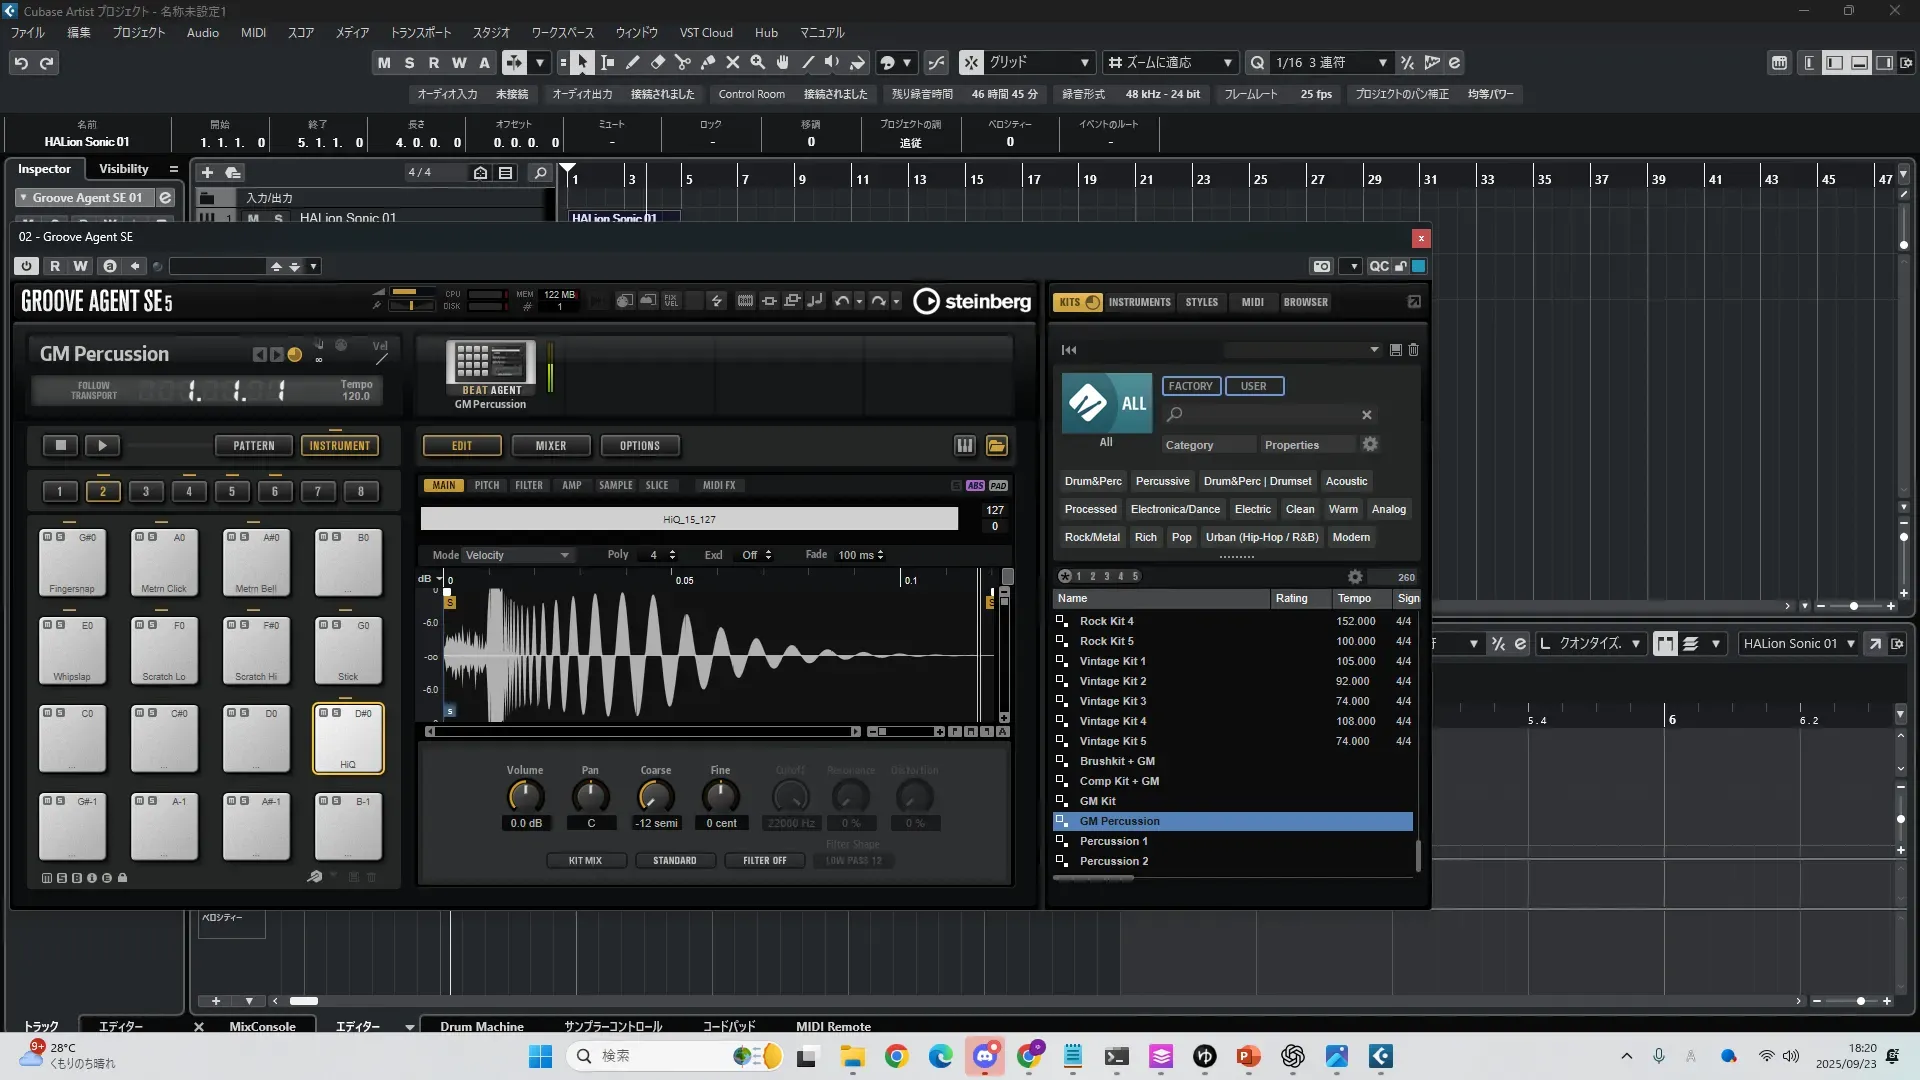Select the Zoom magnifier tool
1920x1080 pixels.
757,63
